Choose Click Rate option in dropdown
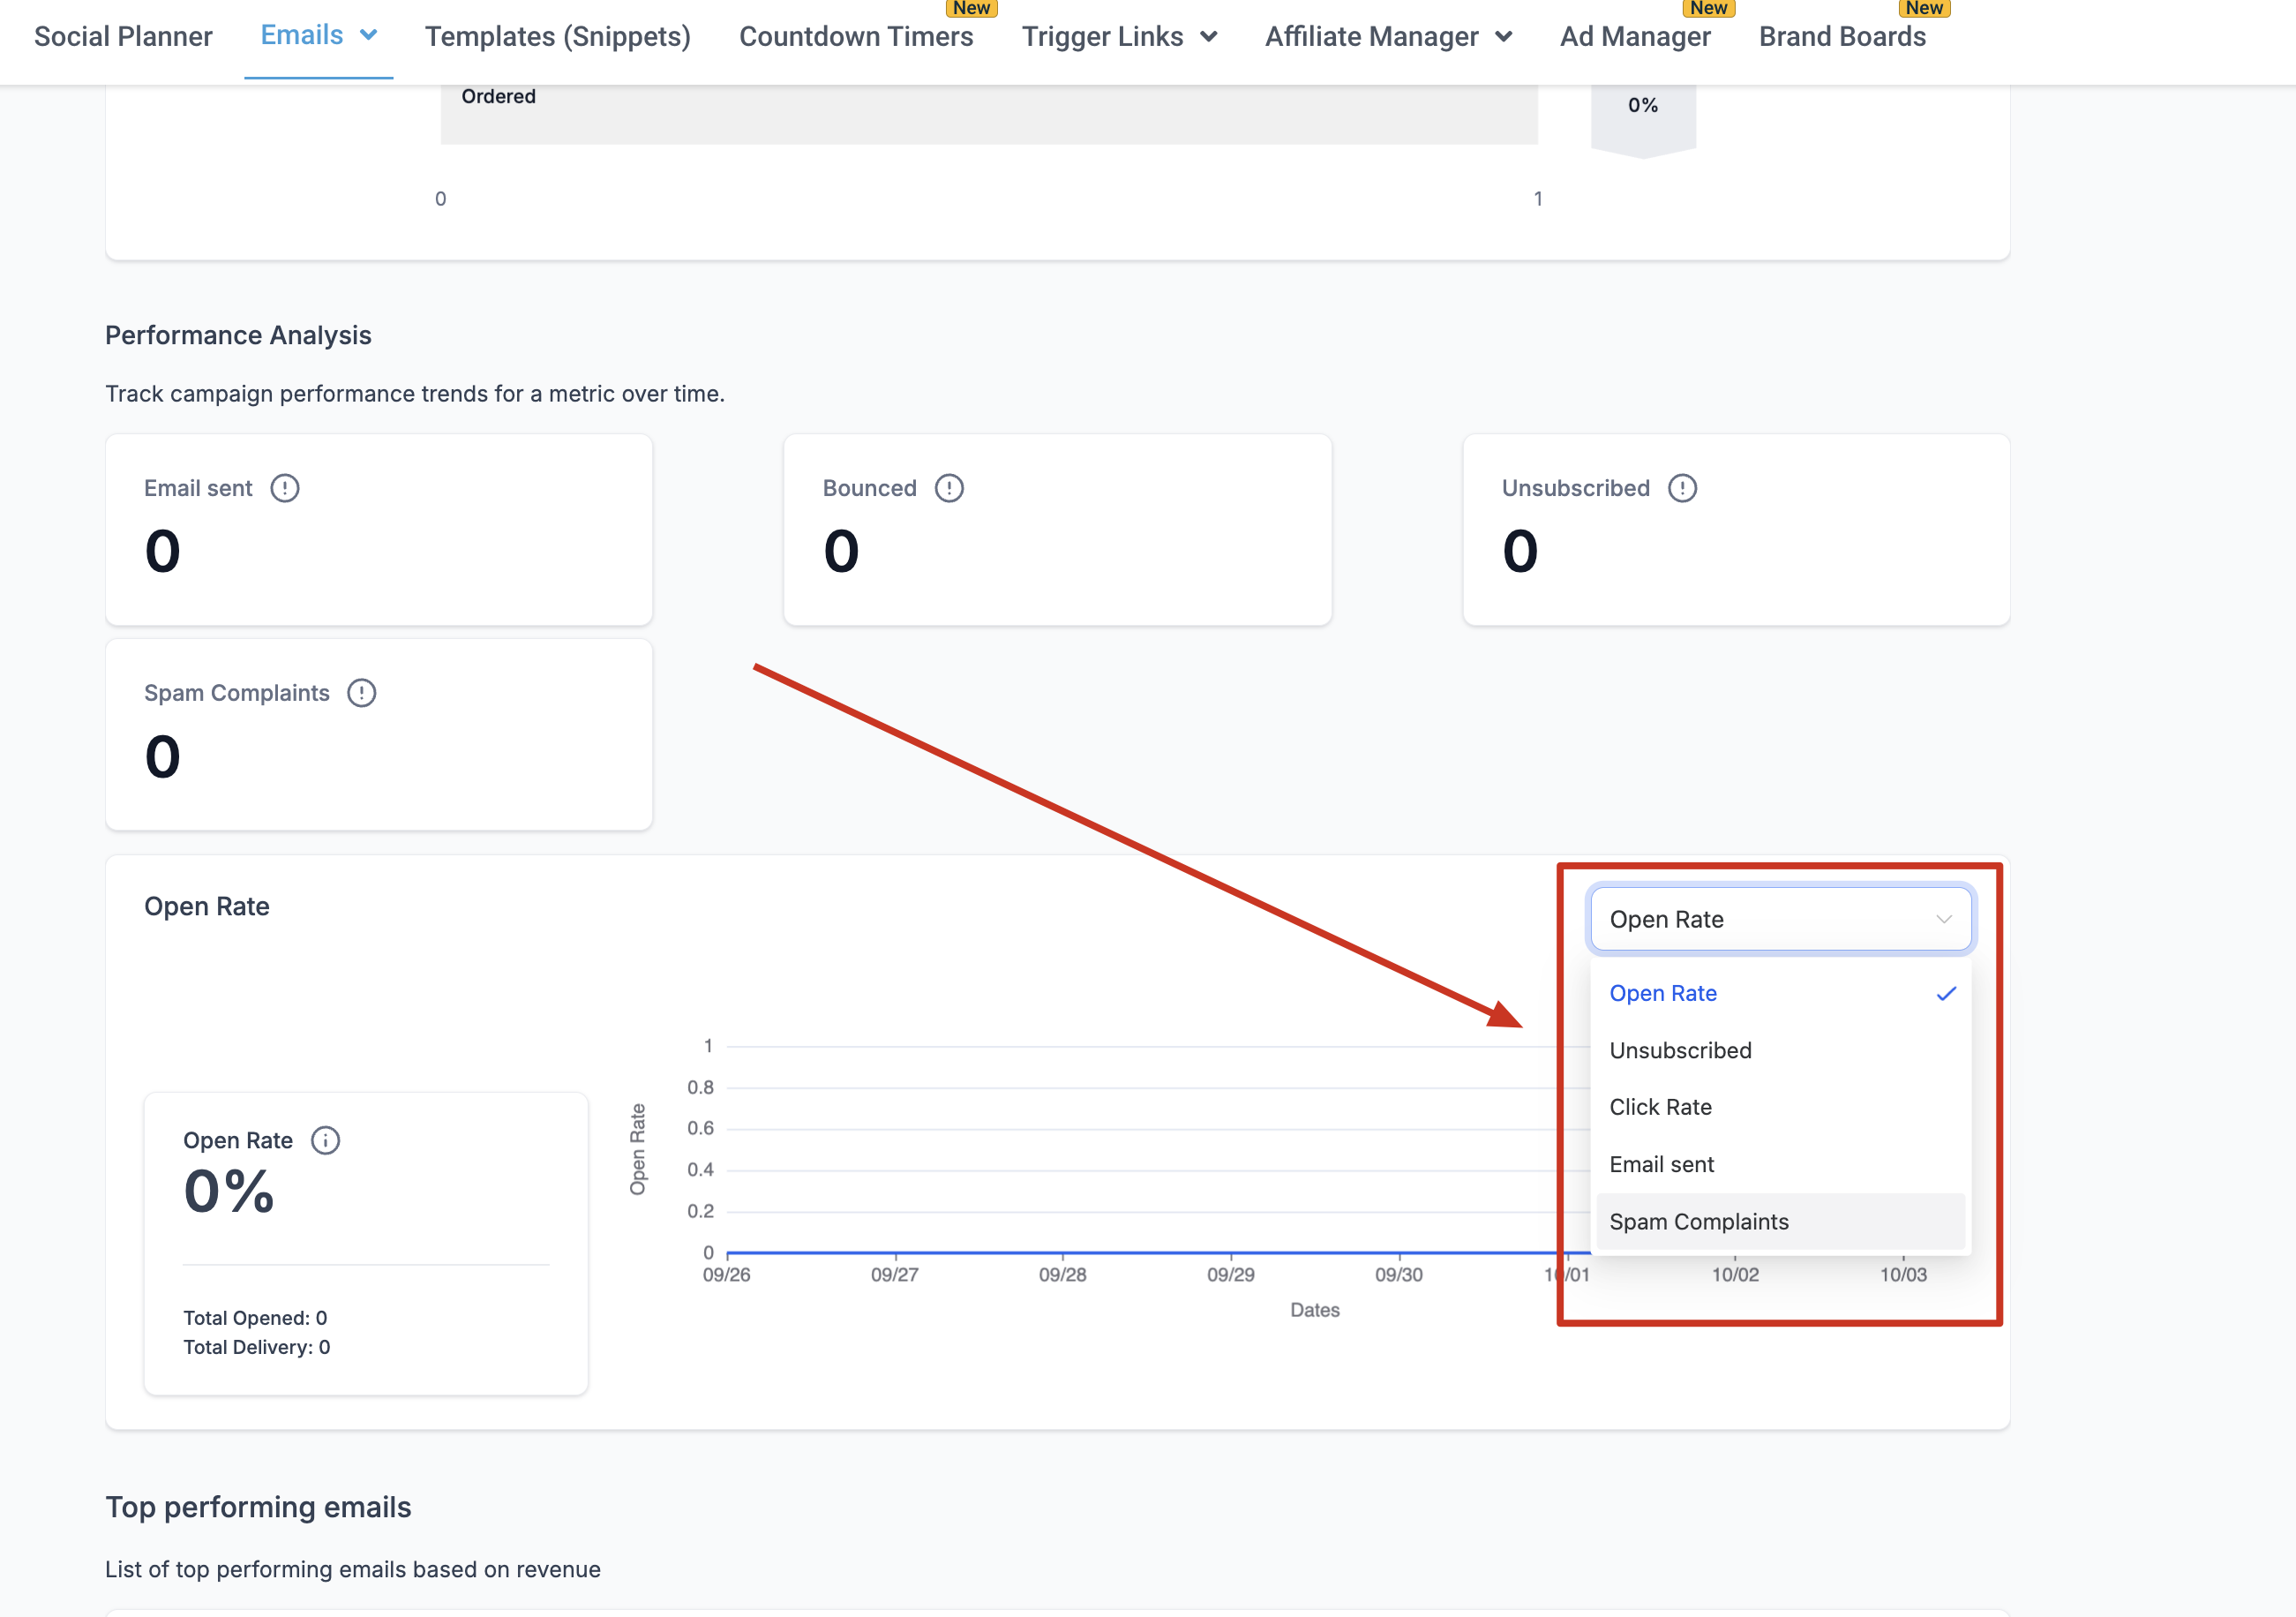The image size is (2296, 1617). click(1660, 1107)
